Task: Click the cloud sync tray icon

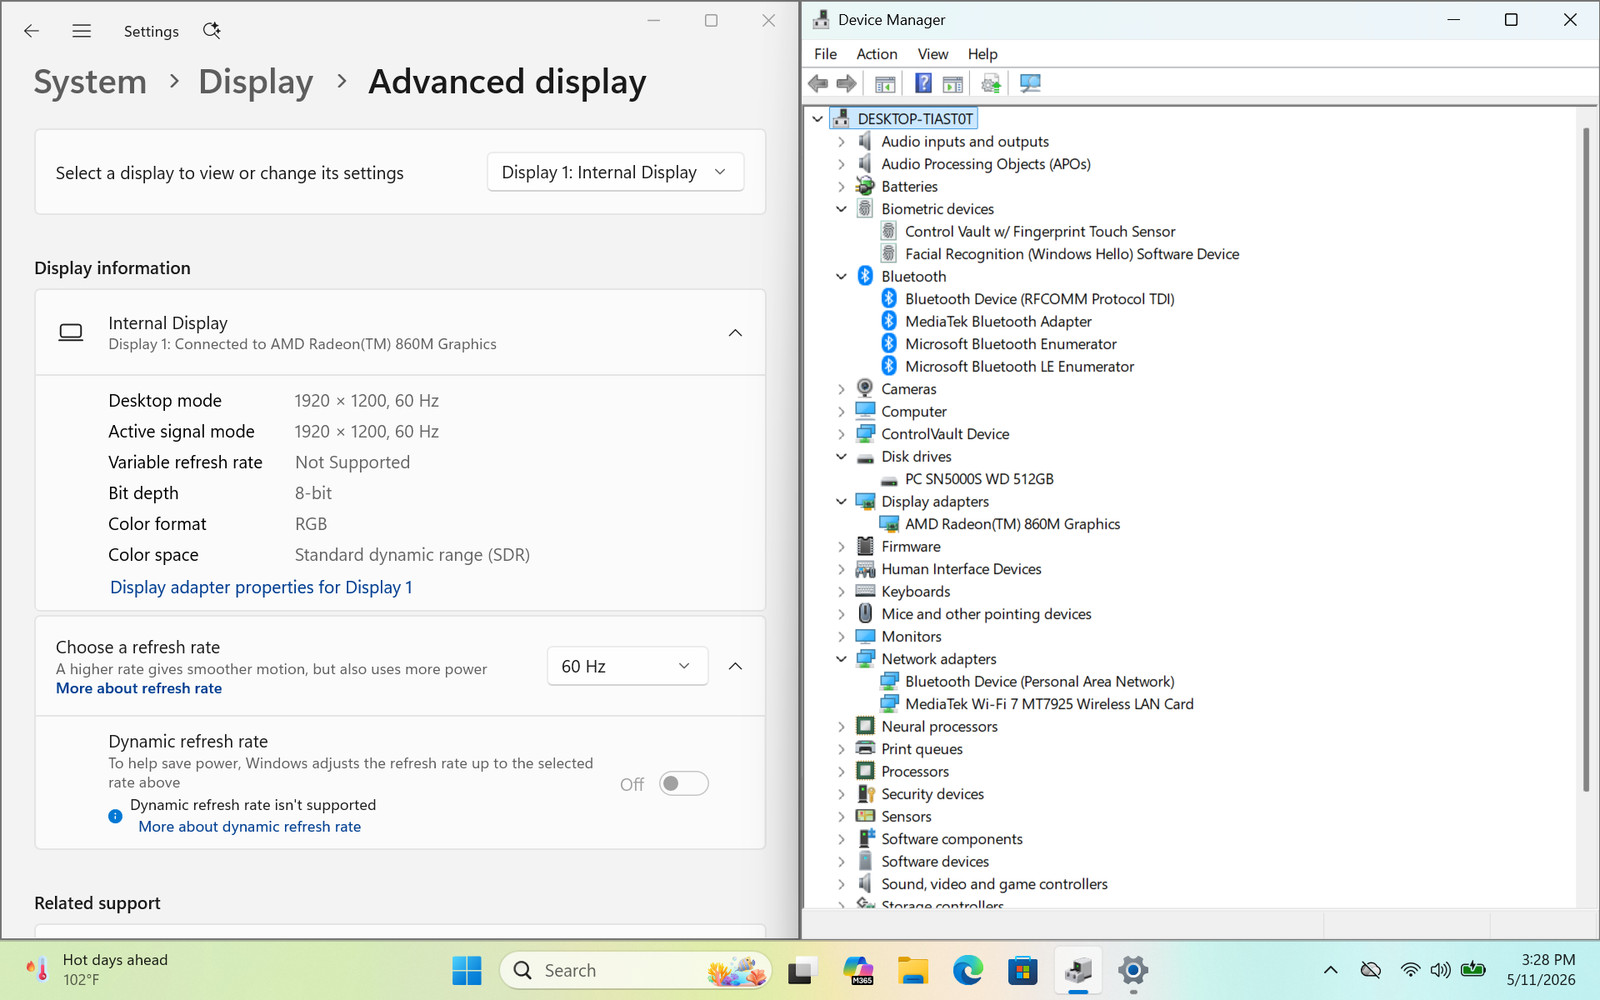Action: (1371, 970)
